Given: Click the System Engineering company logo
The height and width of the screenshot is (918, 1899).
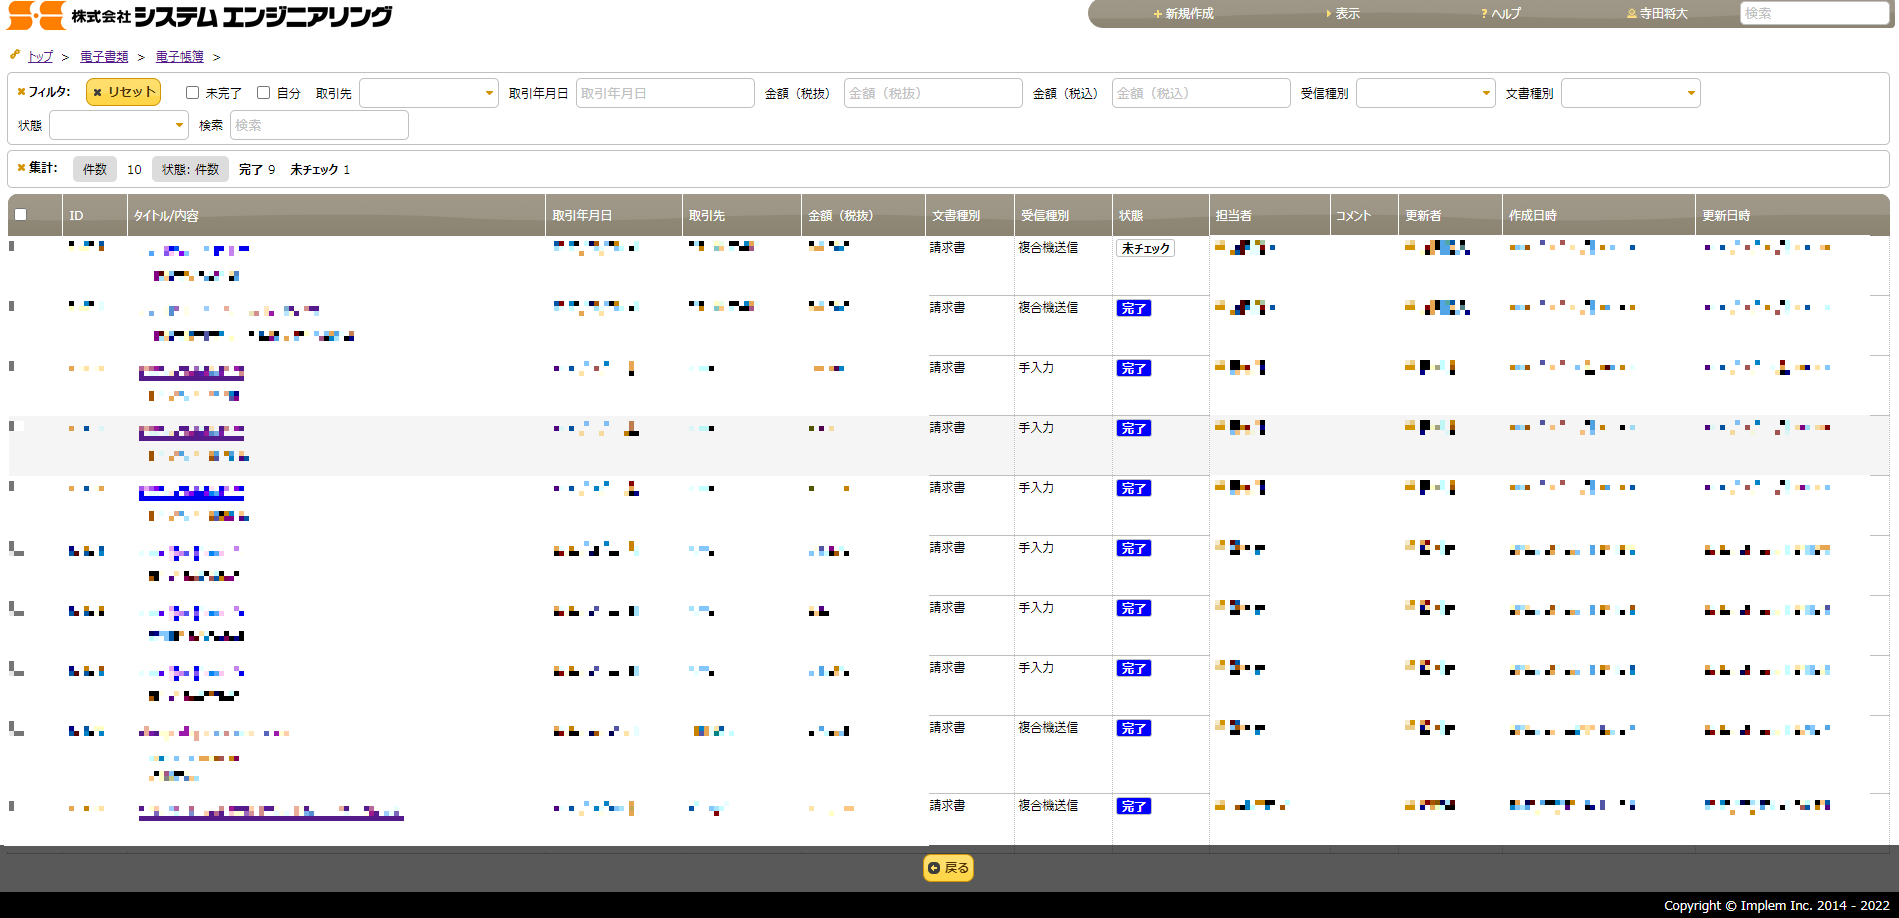Looking at the screenshot, I should point(200,15).
